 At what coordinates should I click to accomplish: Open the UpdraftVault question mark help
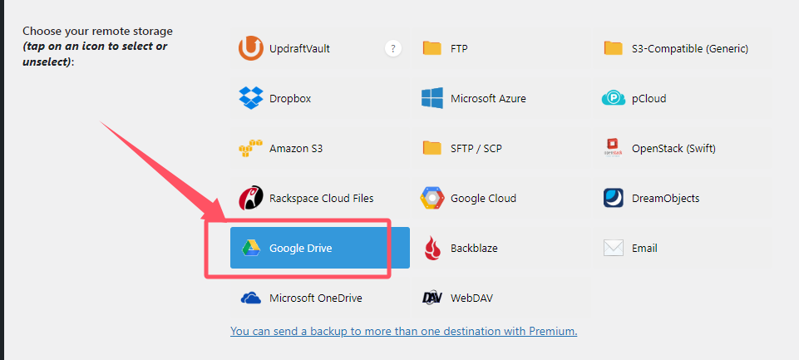click(x=393, y=49)
